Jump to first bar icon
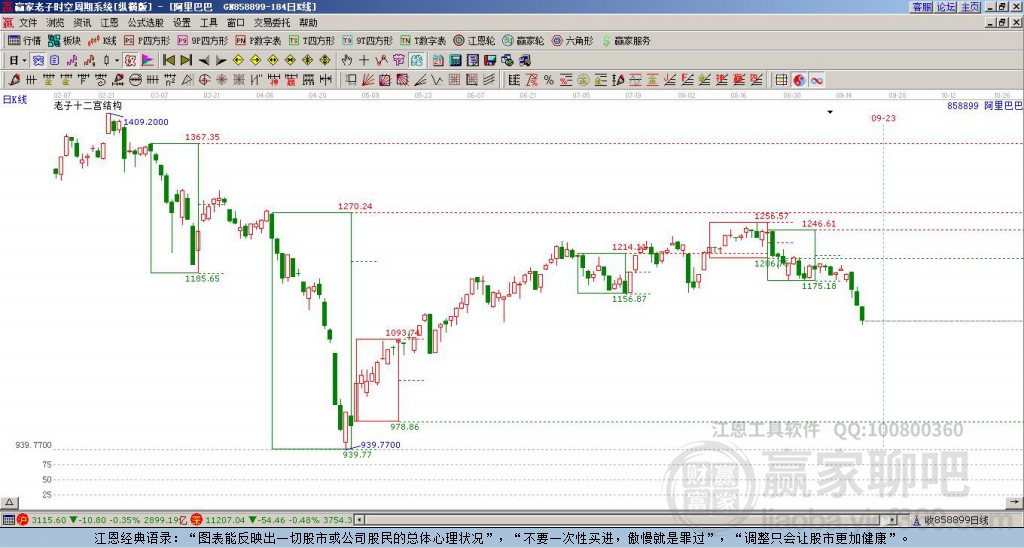This screenshot has width=1024, height=548. 168,61
